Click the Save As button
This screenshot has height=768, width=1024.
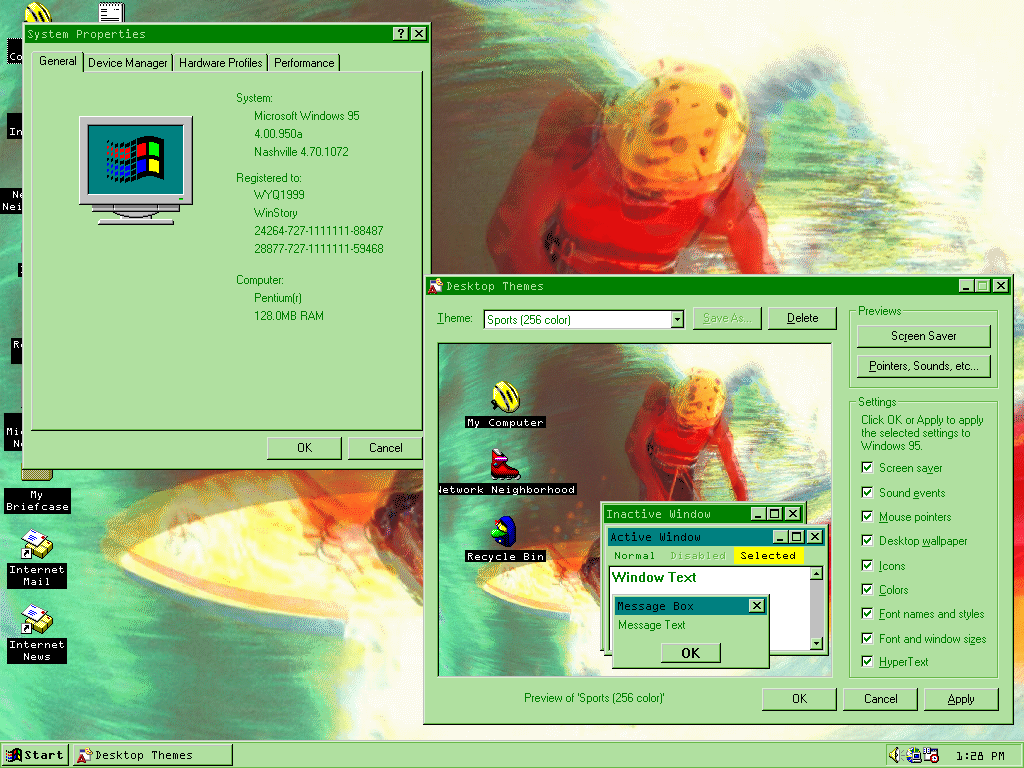tap(727, 318)
